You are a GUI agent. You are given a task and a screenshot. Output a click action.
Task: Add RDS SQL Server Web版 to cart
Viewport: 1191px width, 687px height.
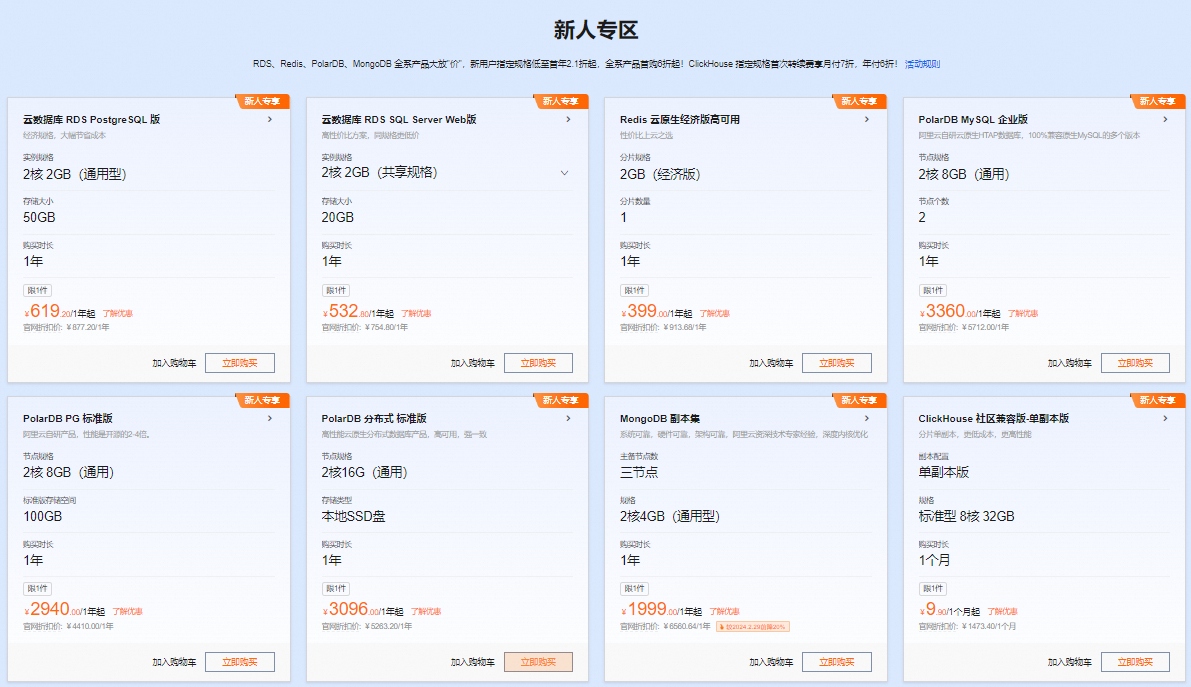pos(472,363)
